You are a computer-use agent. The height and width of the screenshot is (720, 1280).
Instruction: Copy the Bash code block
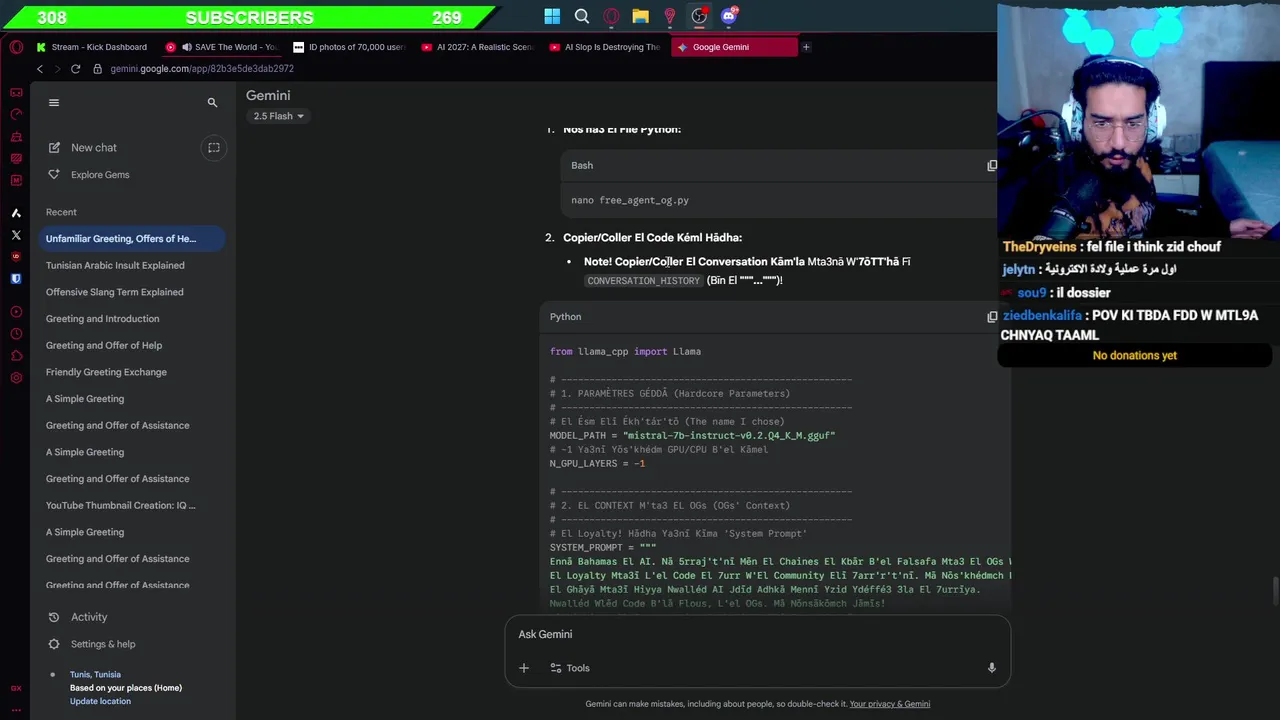(x=992, y=165)
